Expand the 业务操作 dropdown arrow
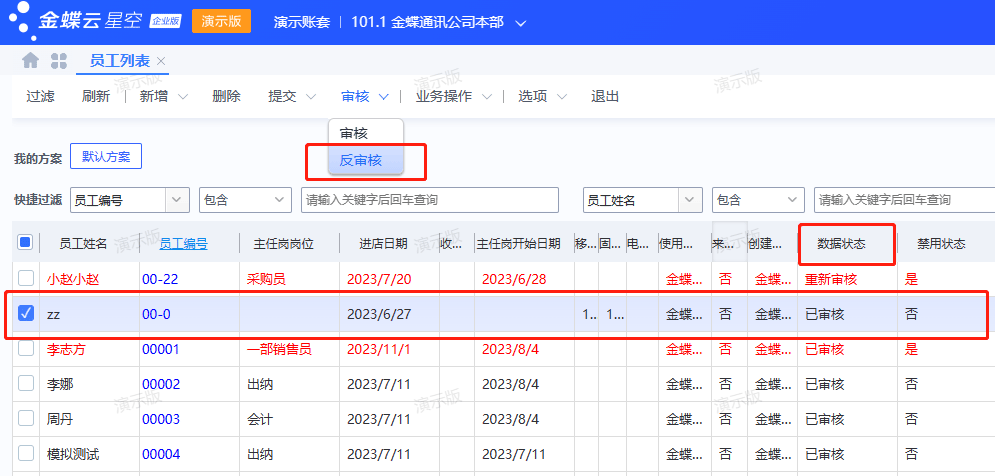This screenshot has height=476, width=995. pos(487,97)
